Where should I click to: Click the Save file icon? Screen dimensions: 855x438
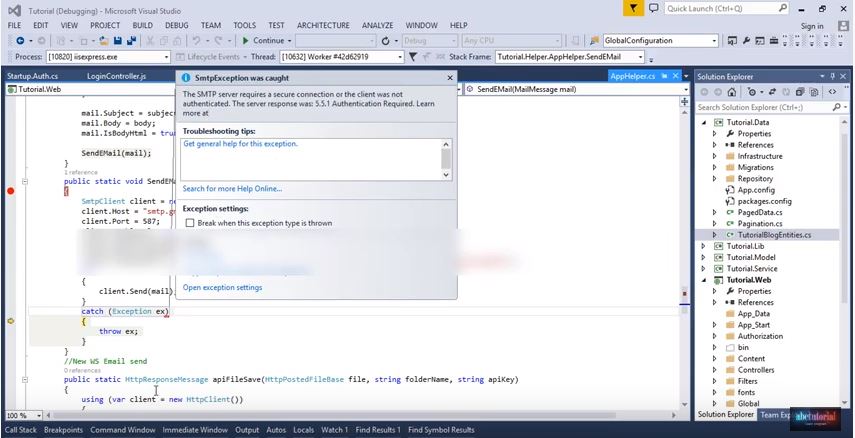[117, 41]
